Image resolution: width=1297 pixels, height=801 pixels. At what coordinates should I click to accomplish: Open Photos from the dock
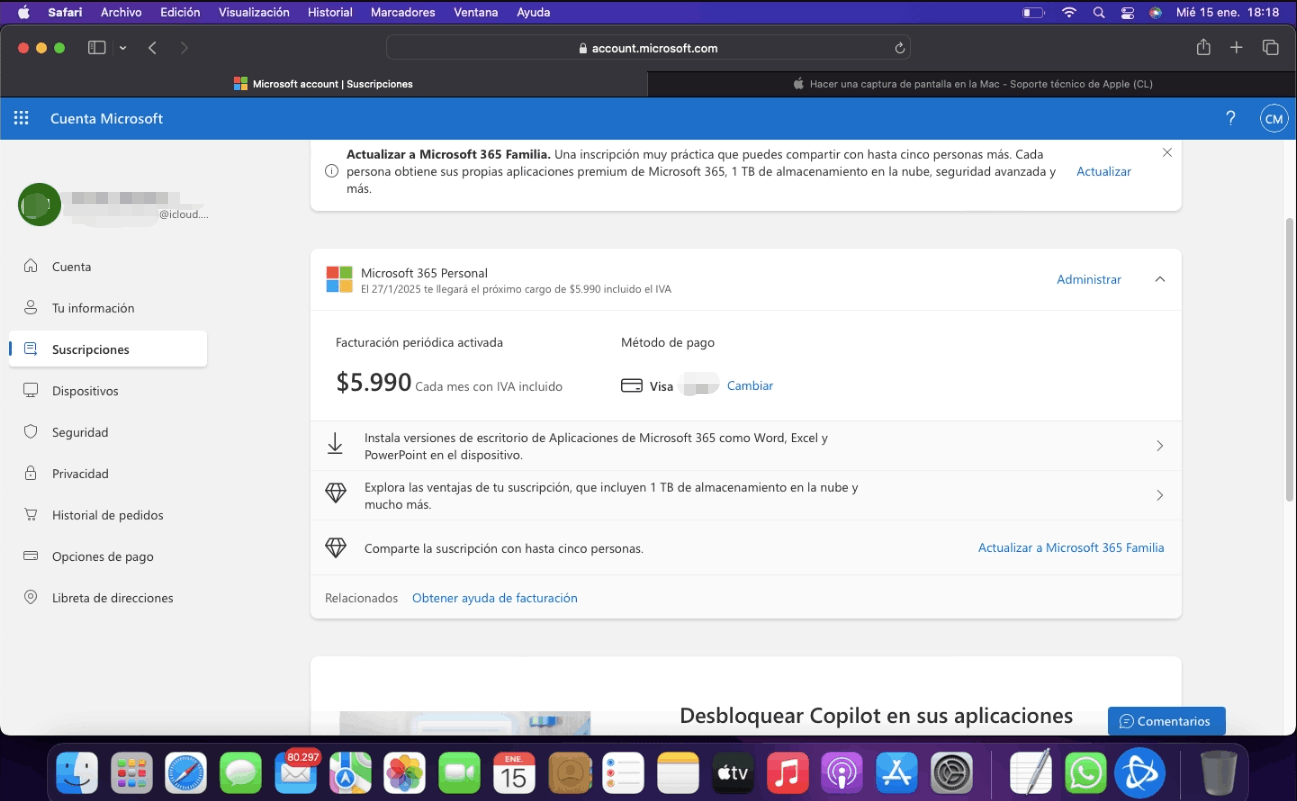click(404, 772)
